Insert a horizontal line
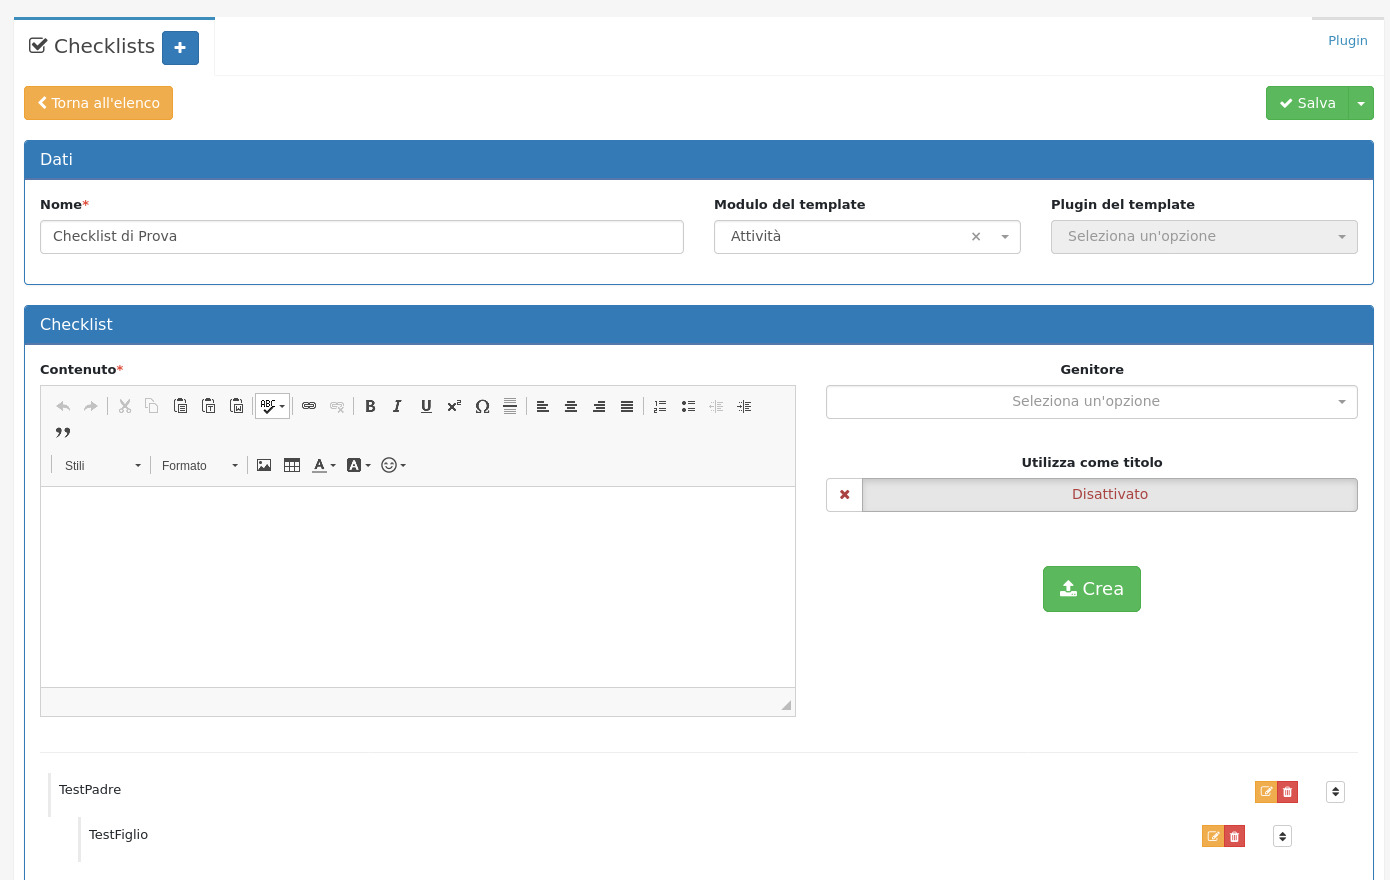The image size is (1390, 880). click(510, 406)
